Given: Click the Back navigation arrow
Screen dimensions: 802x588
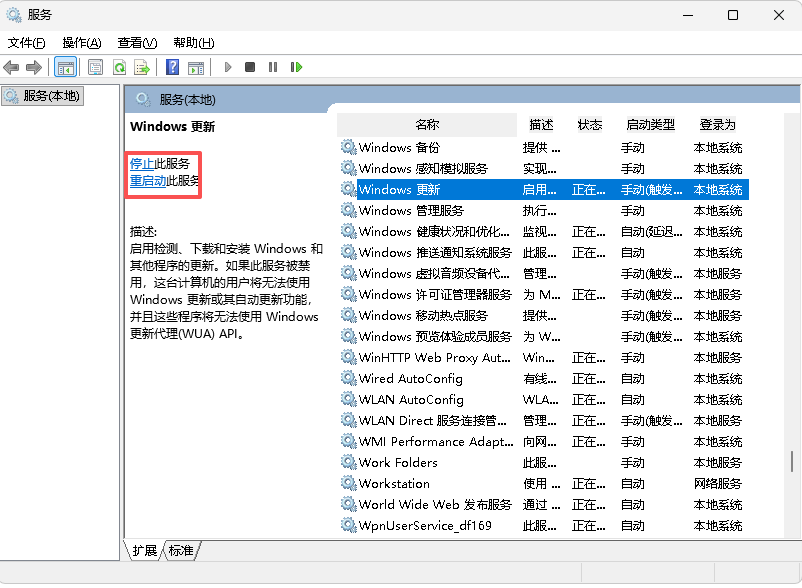Looking at the screenshot, I should [11, 66].
